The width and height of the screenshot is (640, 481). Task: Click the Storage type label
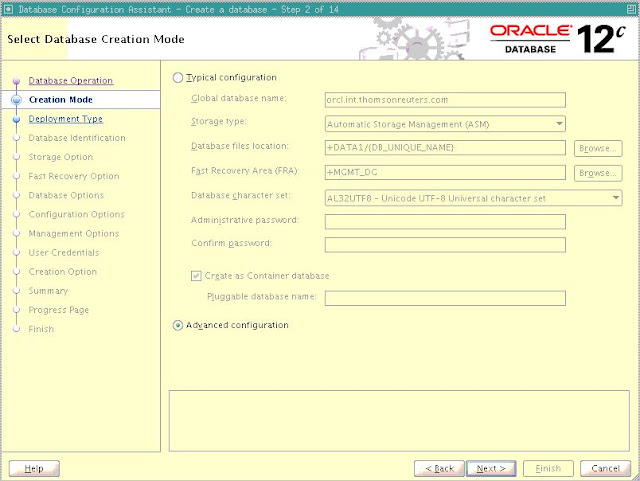click(219, 122)
